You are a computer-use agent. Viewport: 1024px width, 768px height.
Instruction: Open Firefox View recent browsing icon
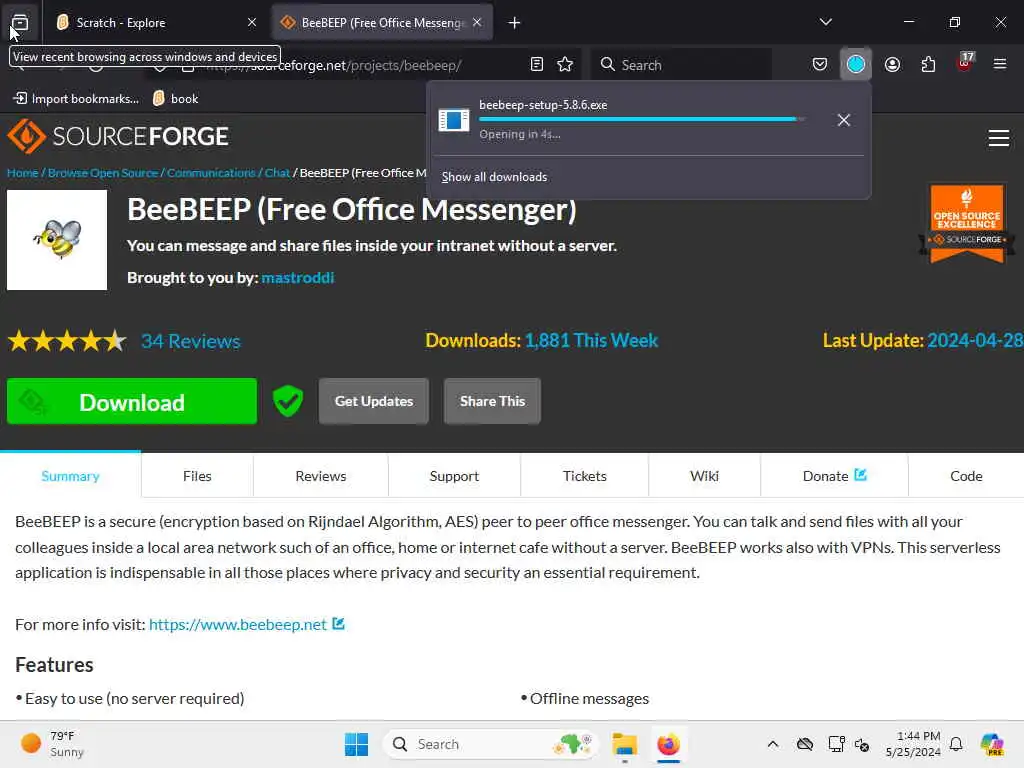[x=20, y=23]
